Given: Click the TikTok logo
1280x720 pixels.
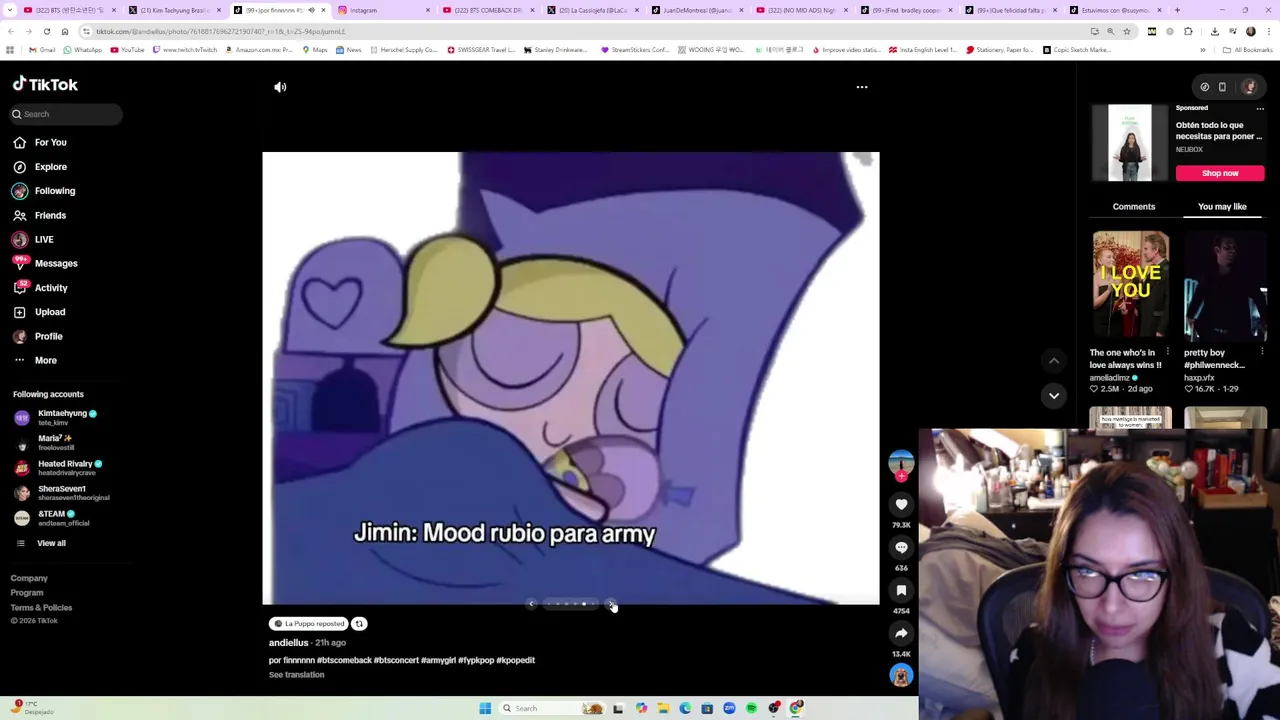Looking at the screenshot, I should coord(45,85).
